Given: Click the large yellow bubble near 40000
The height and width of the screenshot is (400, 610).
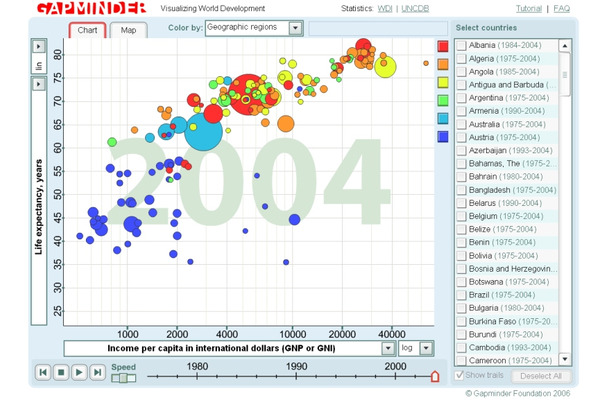Looking at the screenshot, I should pyautogui.click(x=385, y=67).
